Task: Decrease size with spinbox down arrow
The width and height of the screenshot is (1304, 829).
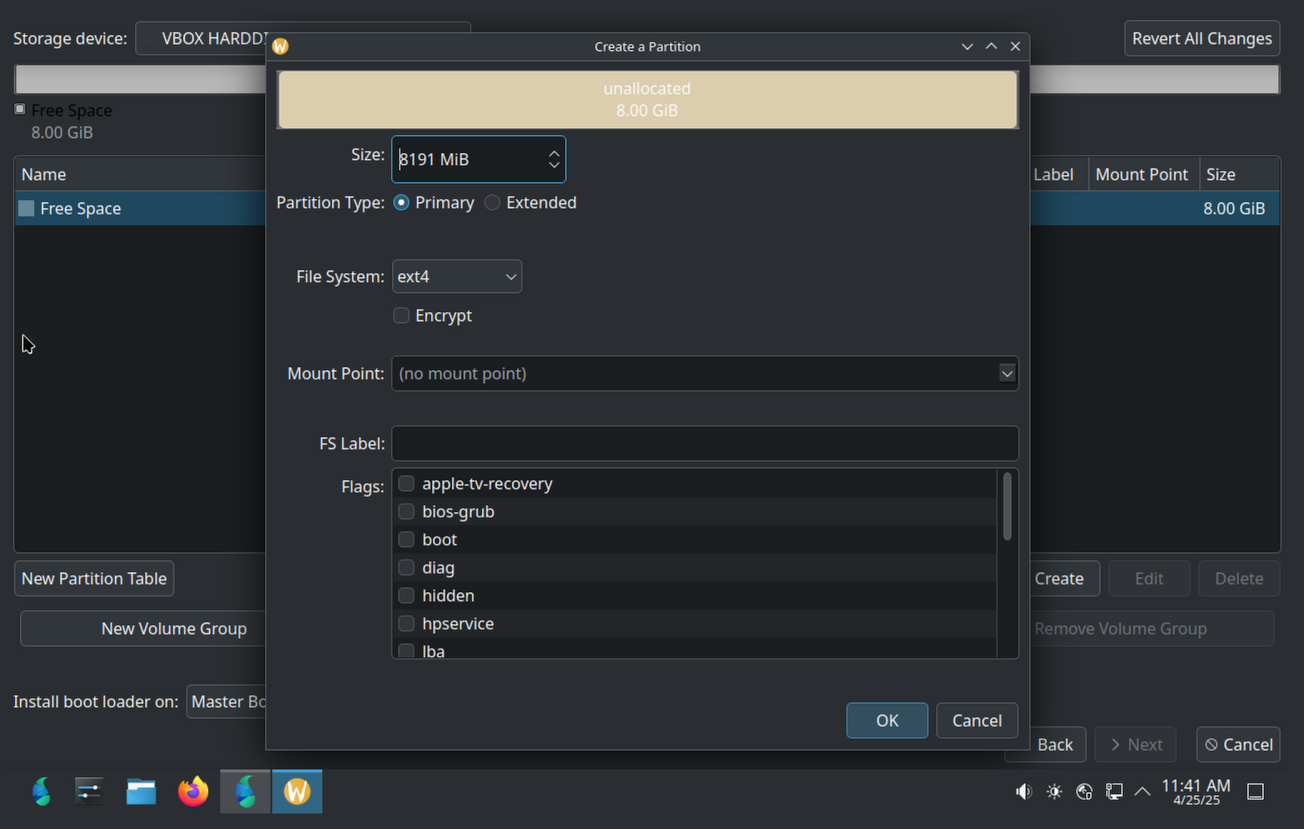Action: tap(554, 165)
